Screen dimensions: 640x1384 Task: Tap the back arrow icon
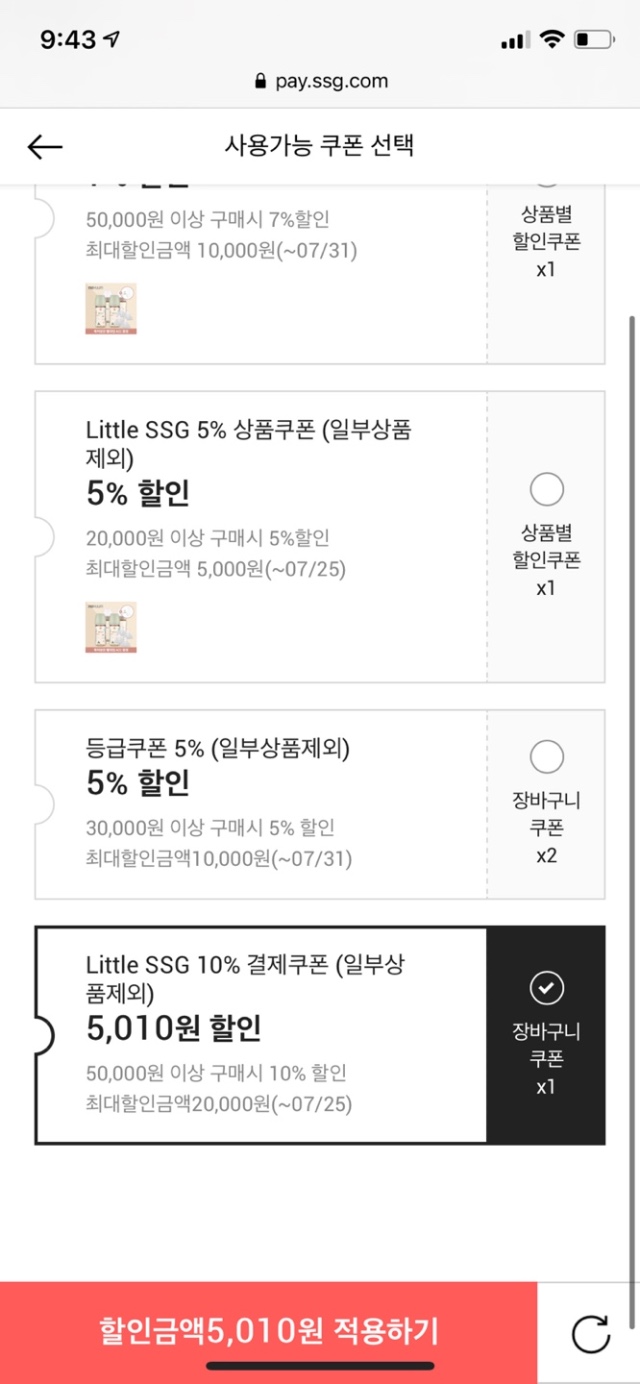45,147
